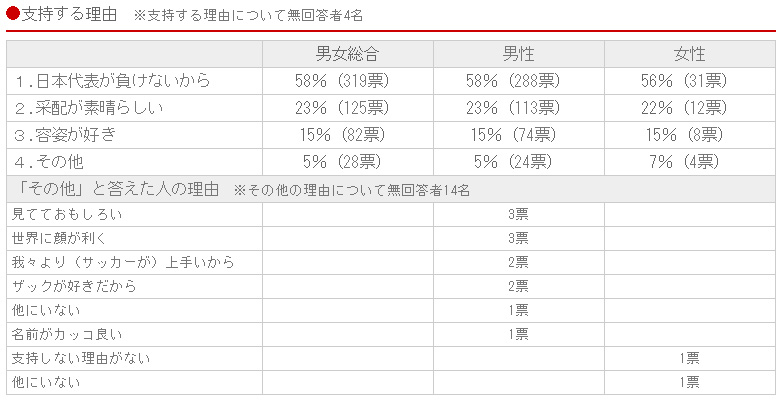Click the row label 2.采配が素晴らしい

pos(89,108)
